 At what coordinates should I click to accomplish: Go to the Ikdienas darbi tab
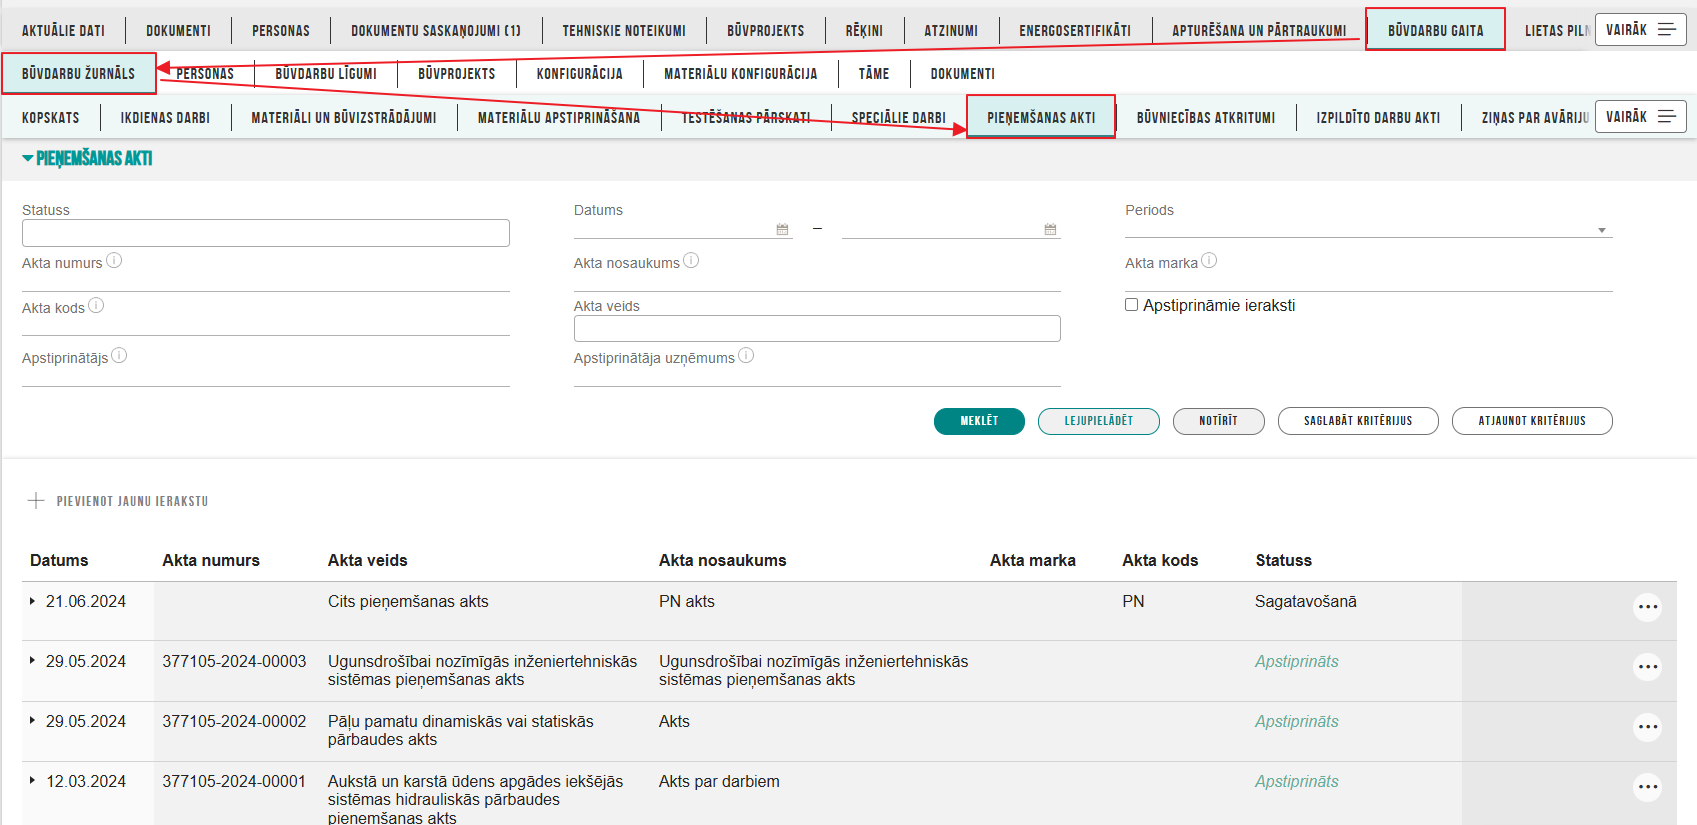(165, 118)
